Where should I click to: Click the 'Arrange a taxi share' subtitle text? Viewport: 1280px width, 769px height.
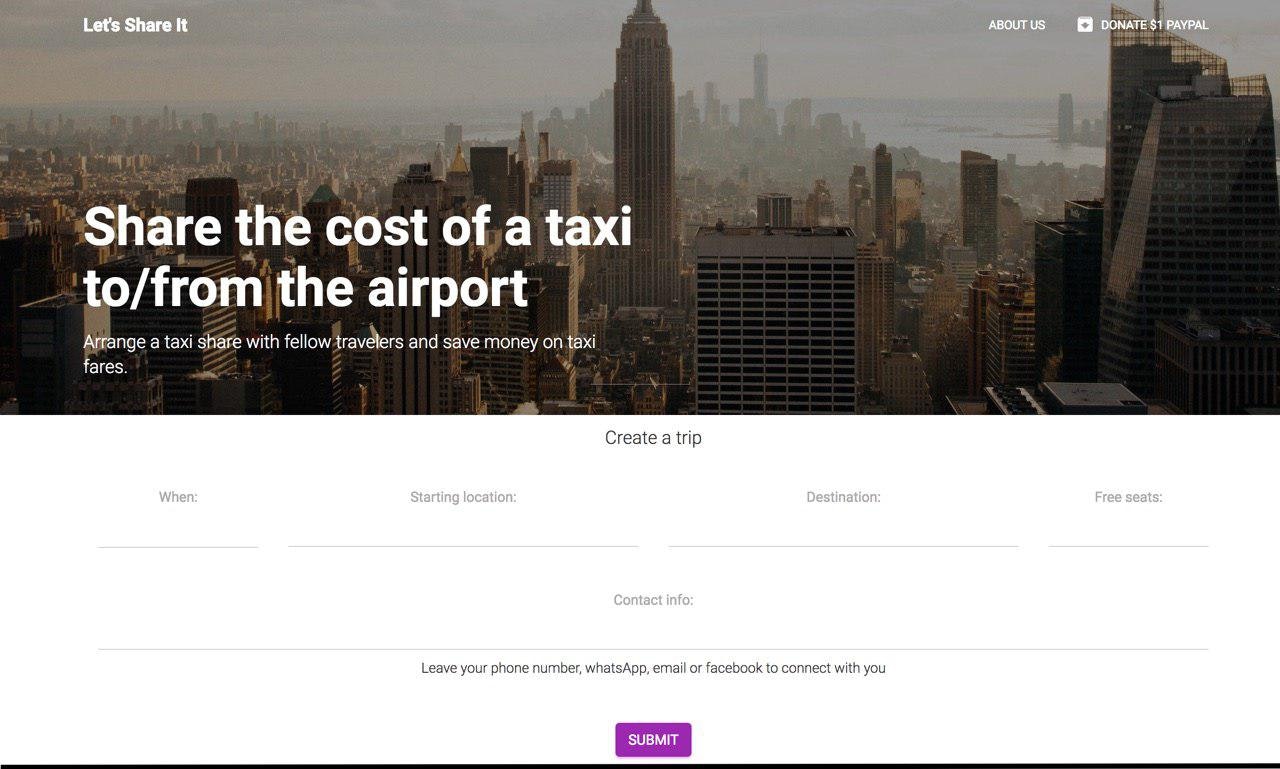340,354
